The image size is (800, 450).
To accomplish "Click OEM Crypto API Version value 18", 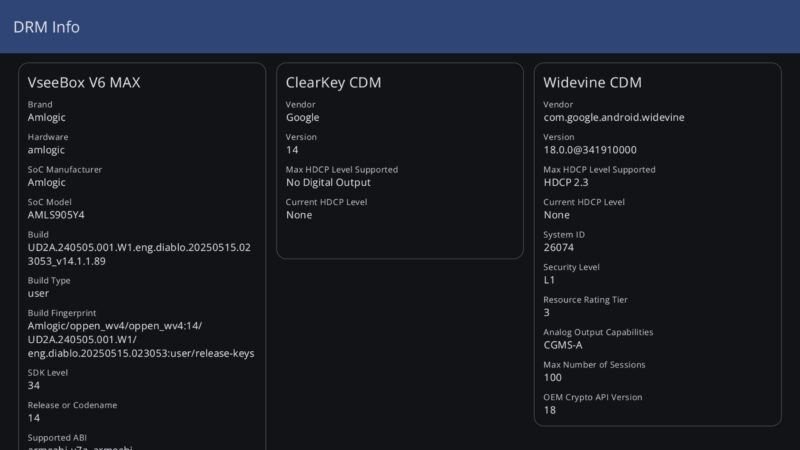I will [x=549, y=410].
